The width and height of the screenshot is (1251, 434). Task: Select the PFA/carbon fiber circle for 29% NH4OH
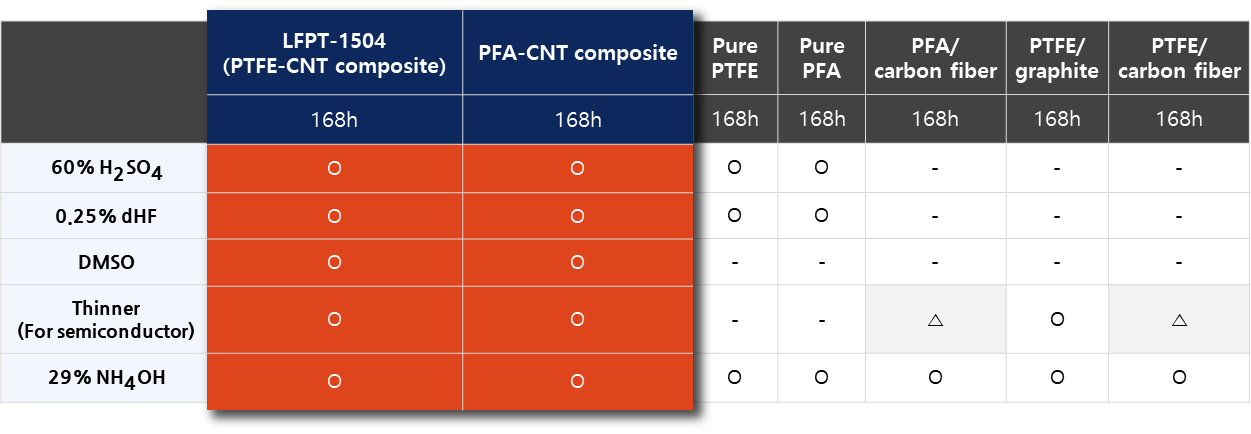(935, 378)
